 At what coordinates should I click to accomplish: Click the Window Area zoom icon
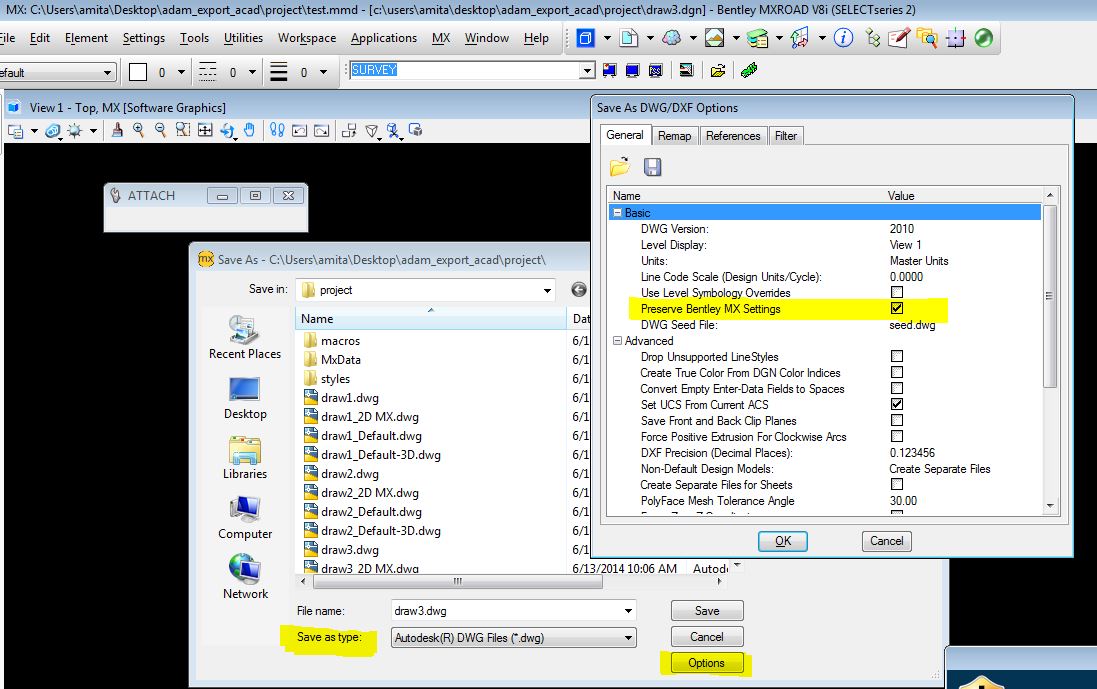pos(183,130)
